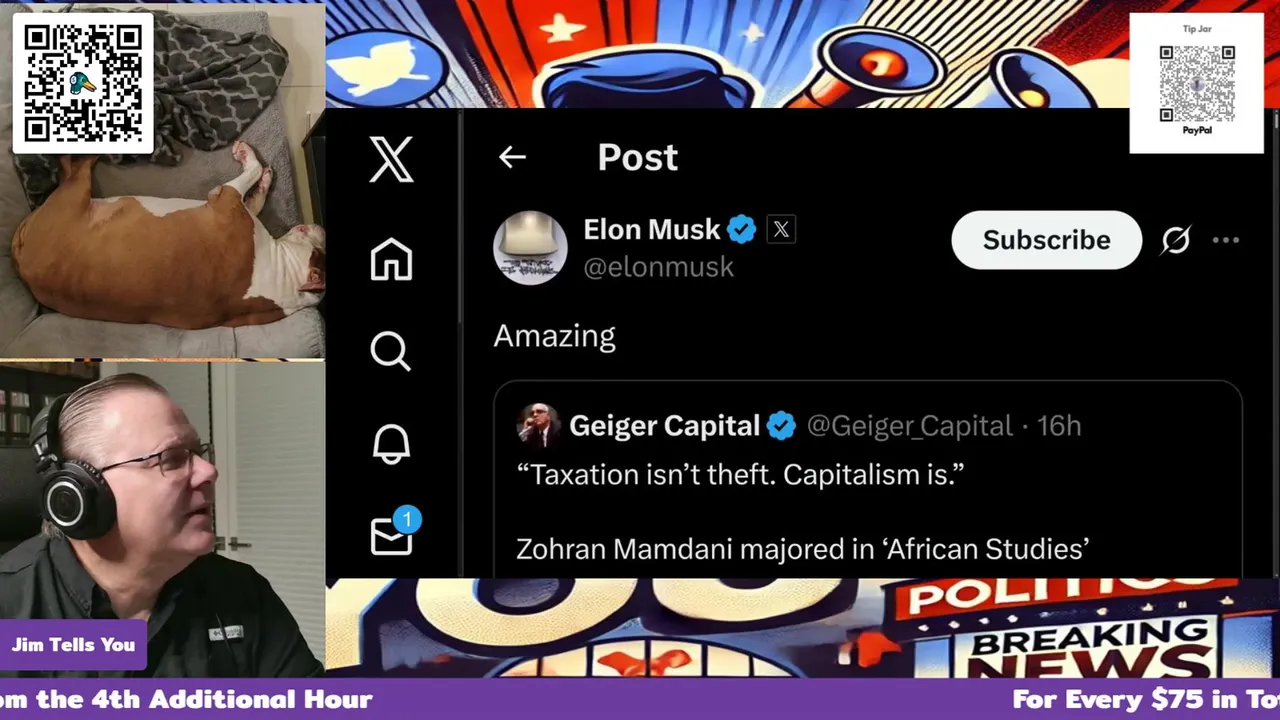This screenshot has width=1280, height=720.
Task: Open the @Geiger_Capital handle in quote
Action: (x=909, y=426)
